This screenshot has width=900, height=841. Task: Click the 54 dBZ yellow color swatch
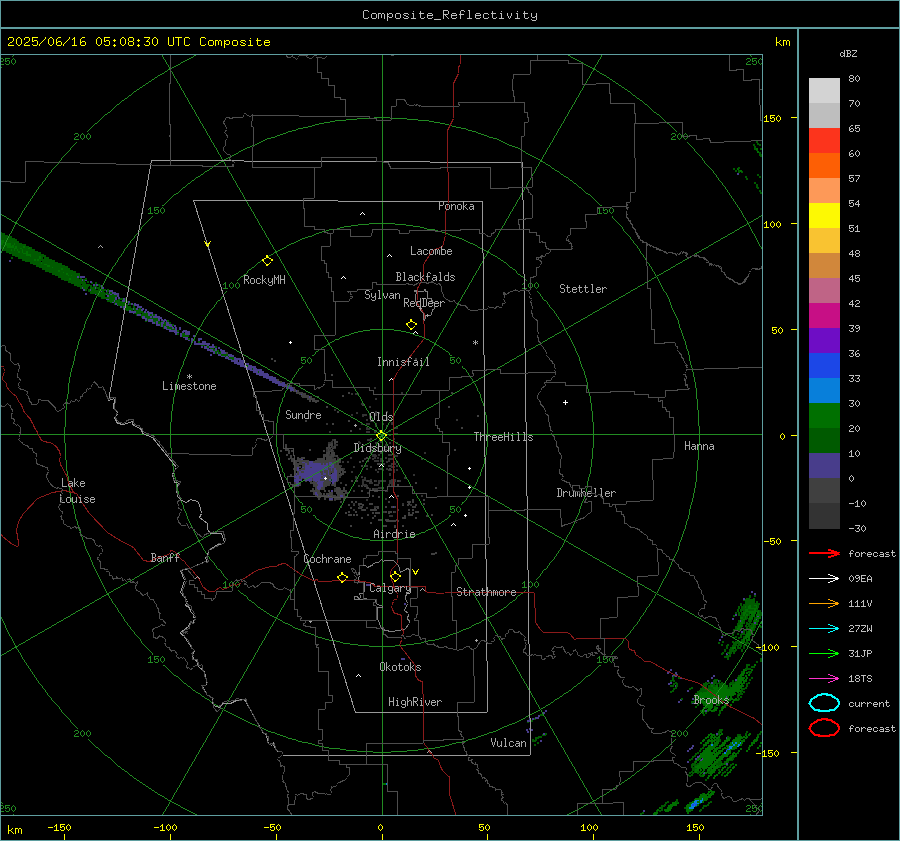click(824, 216)
